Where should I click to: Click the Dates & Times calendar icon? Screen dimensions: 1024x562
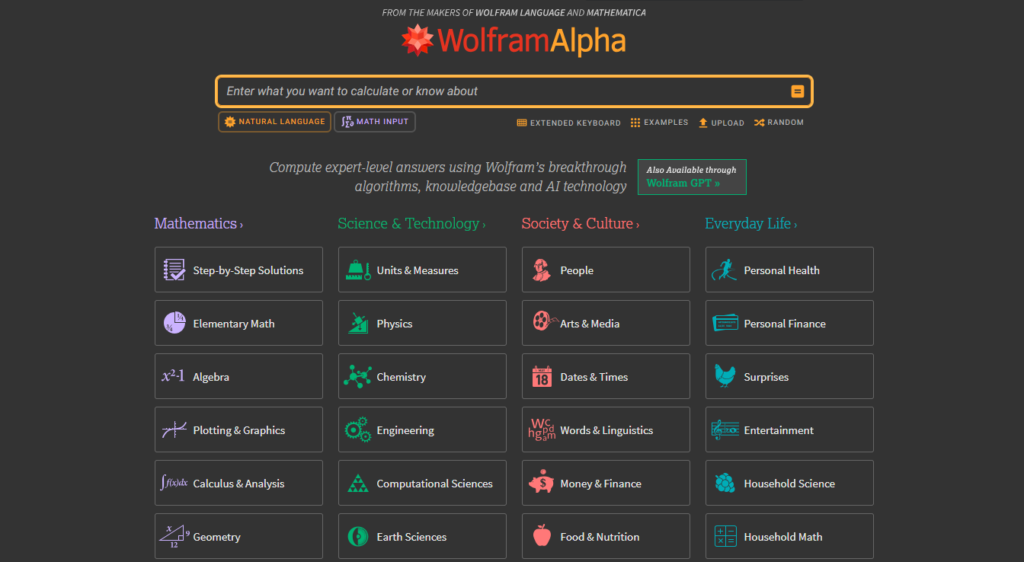(x=541, y=377)
